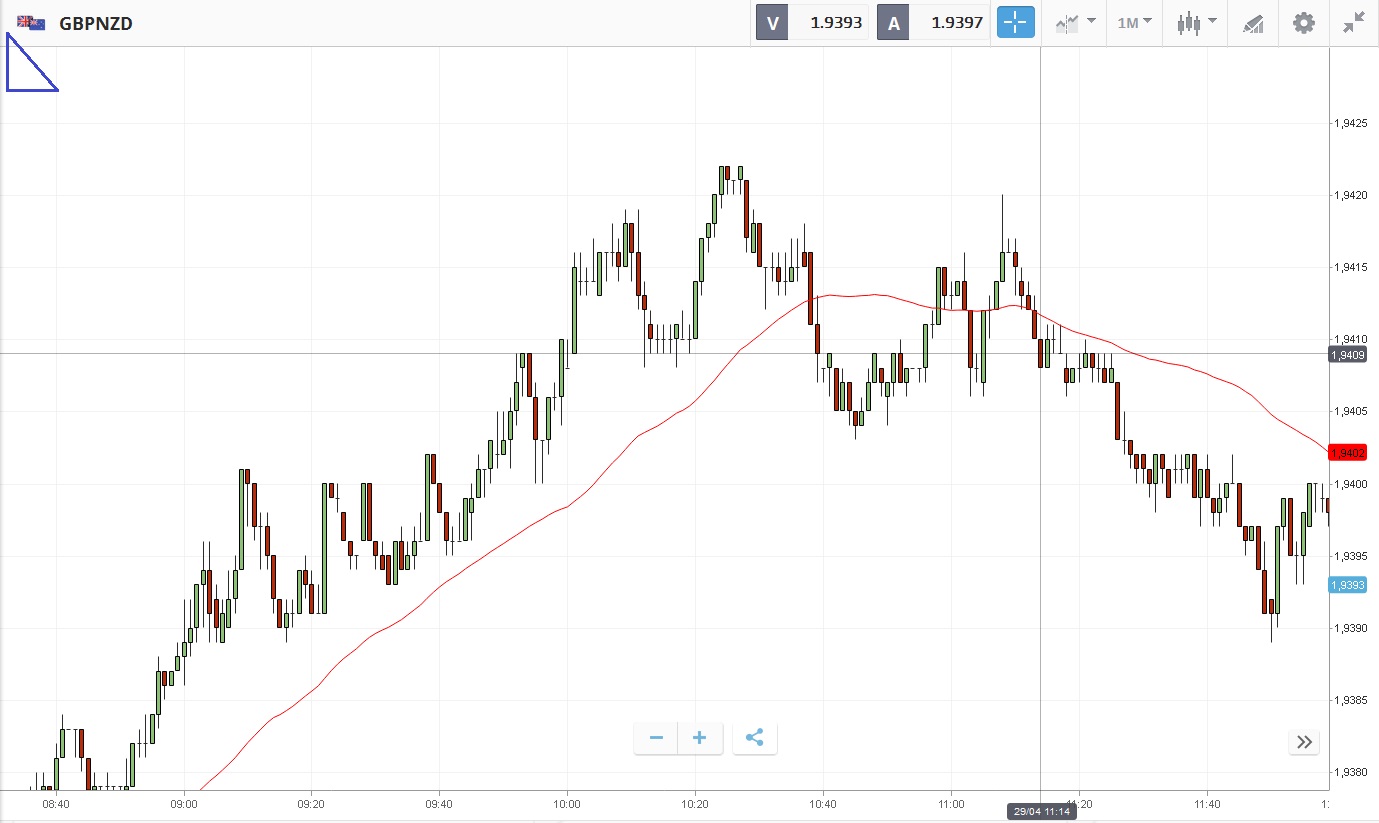Click the 1,9400 price axis label
Screen dimensions: 1379x823
[x=1350, y=484]
